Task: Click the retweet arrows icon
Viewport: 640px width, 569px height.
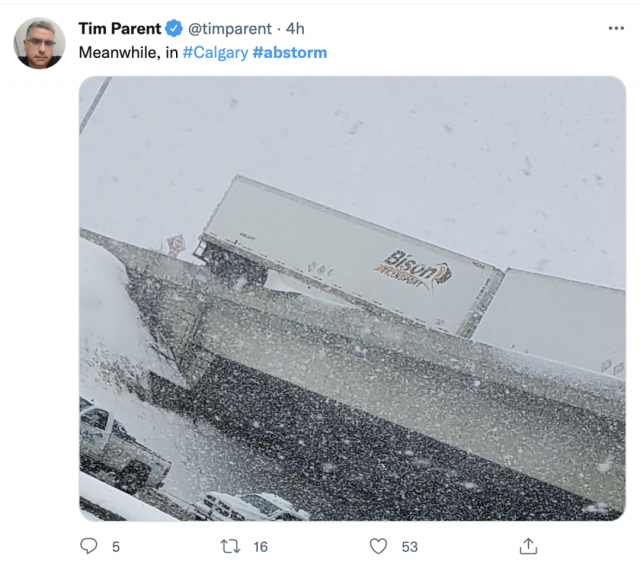Action: (x=230, y=546)
